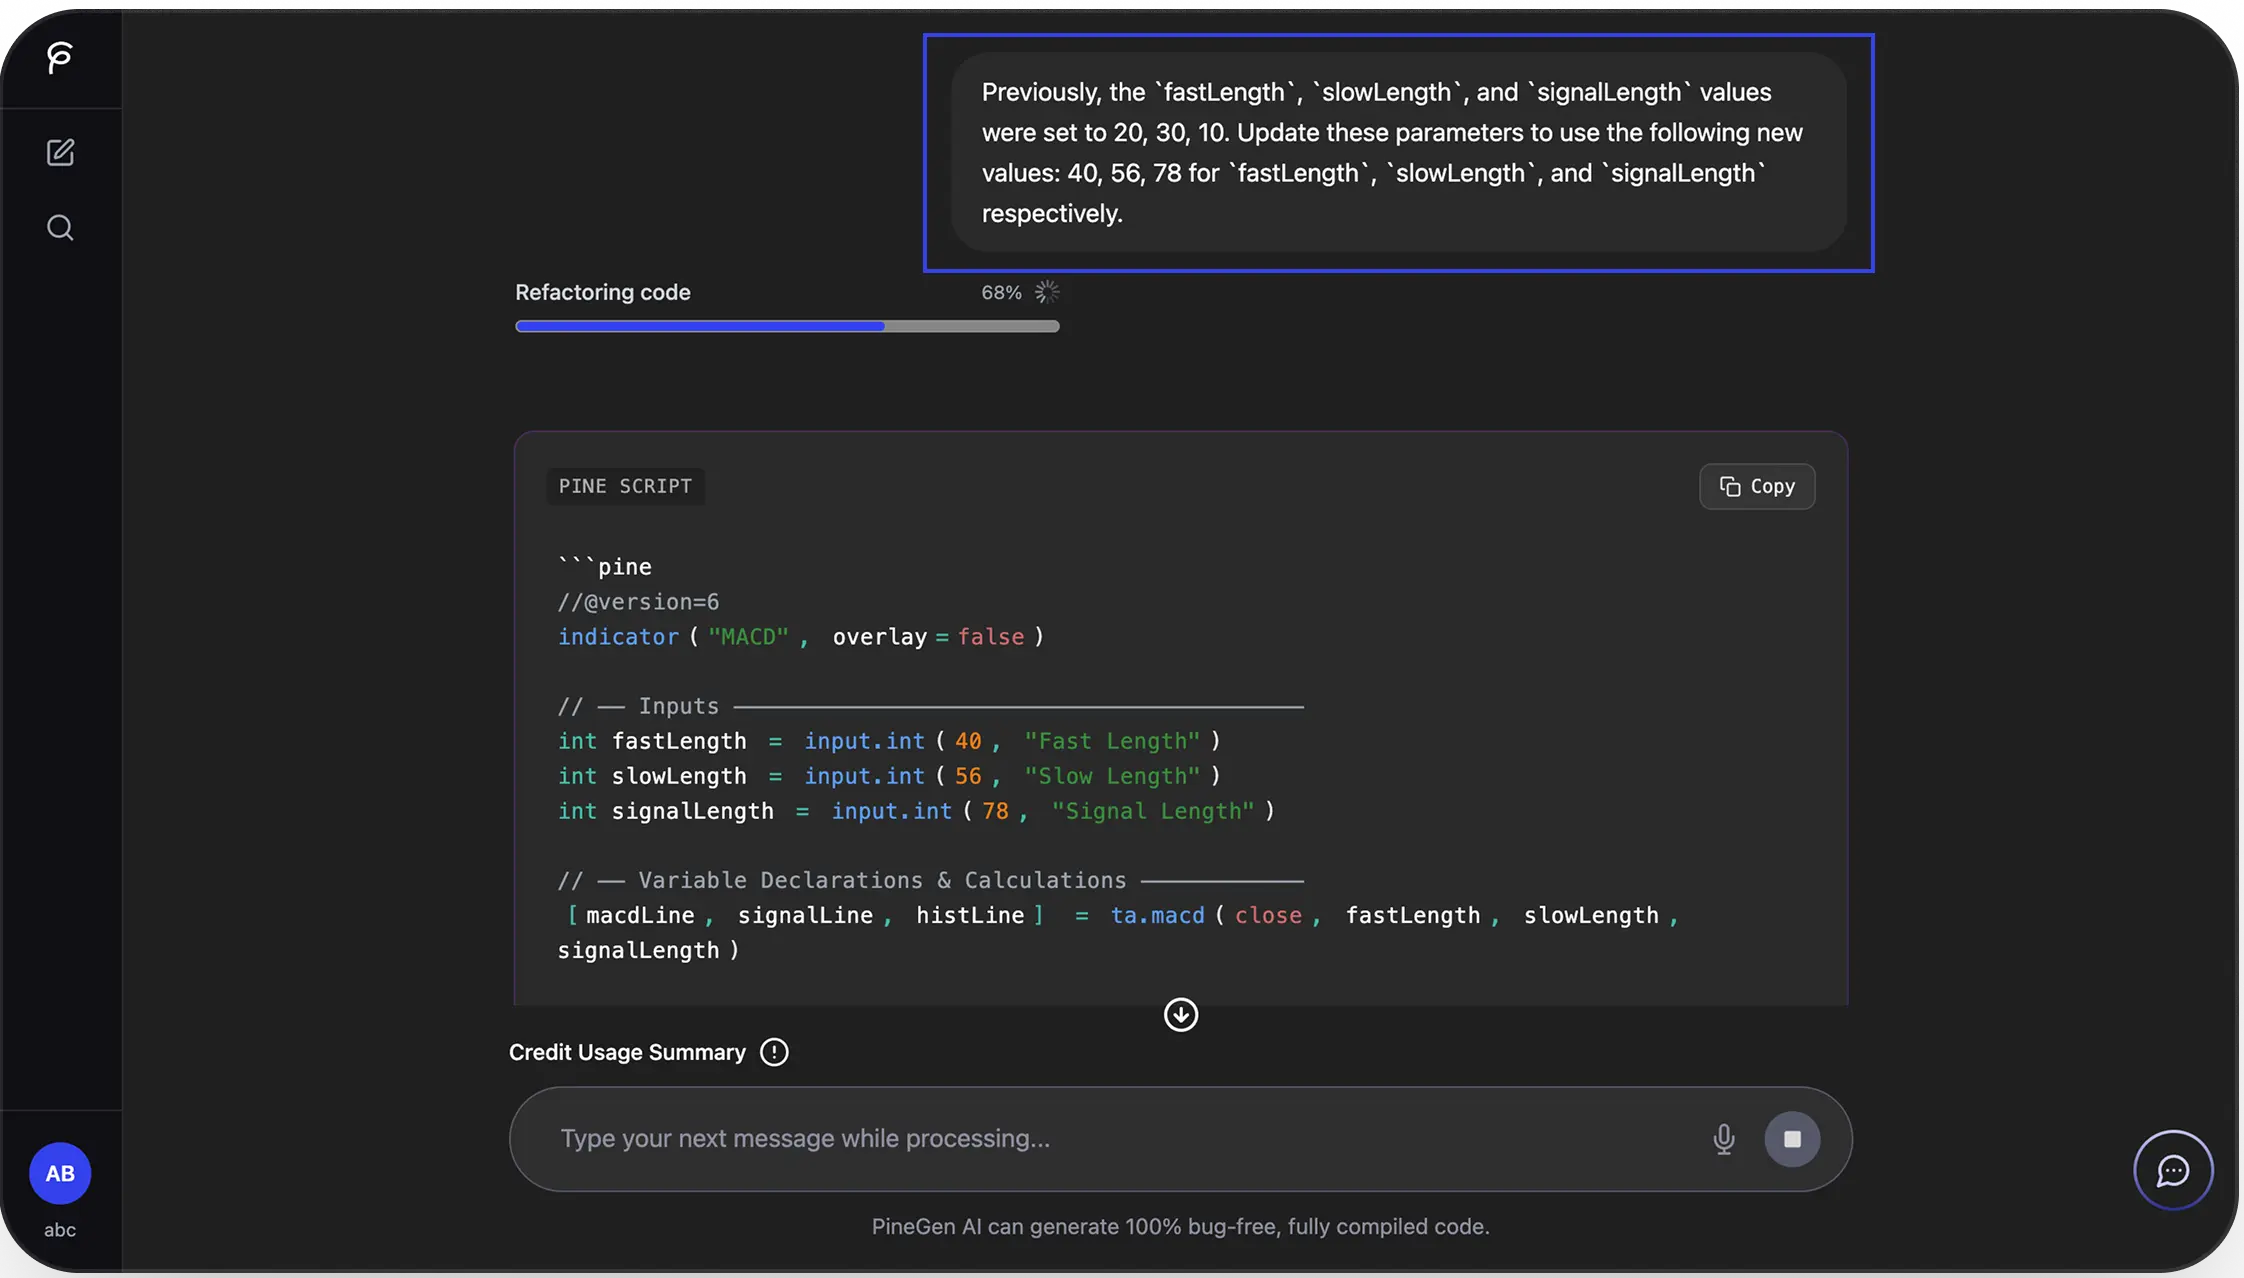Click the 'abc' username label
Viewport: 2244px width, 1278px height.
click(60, 1230)
